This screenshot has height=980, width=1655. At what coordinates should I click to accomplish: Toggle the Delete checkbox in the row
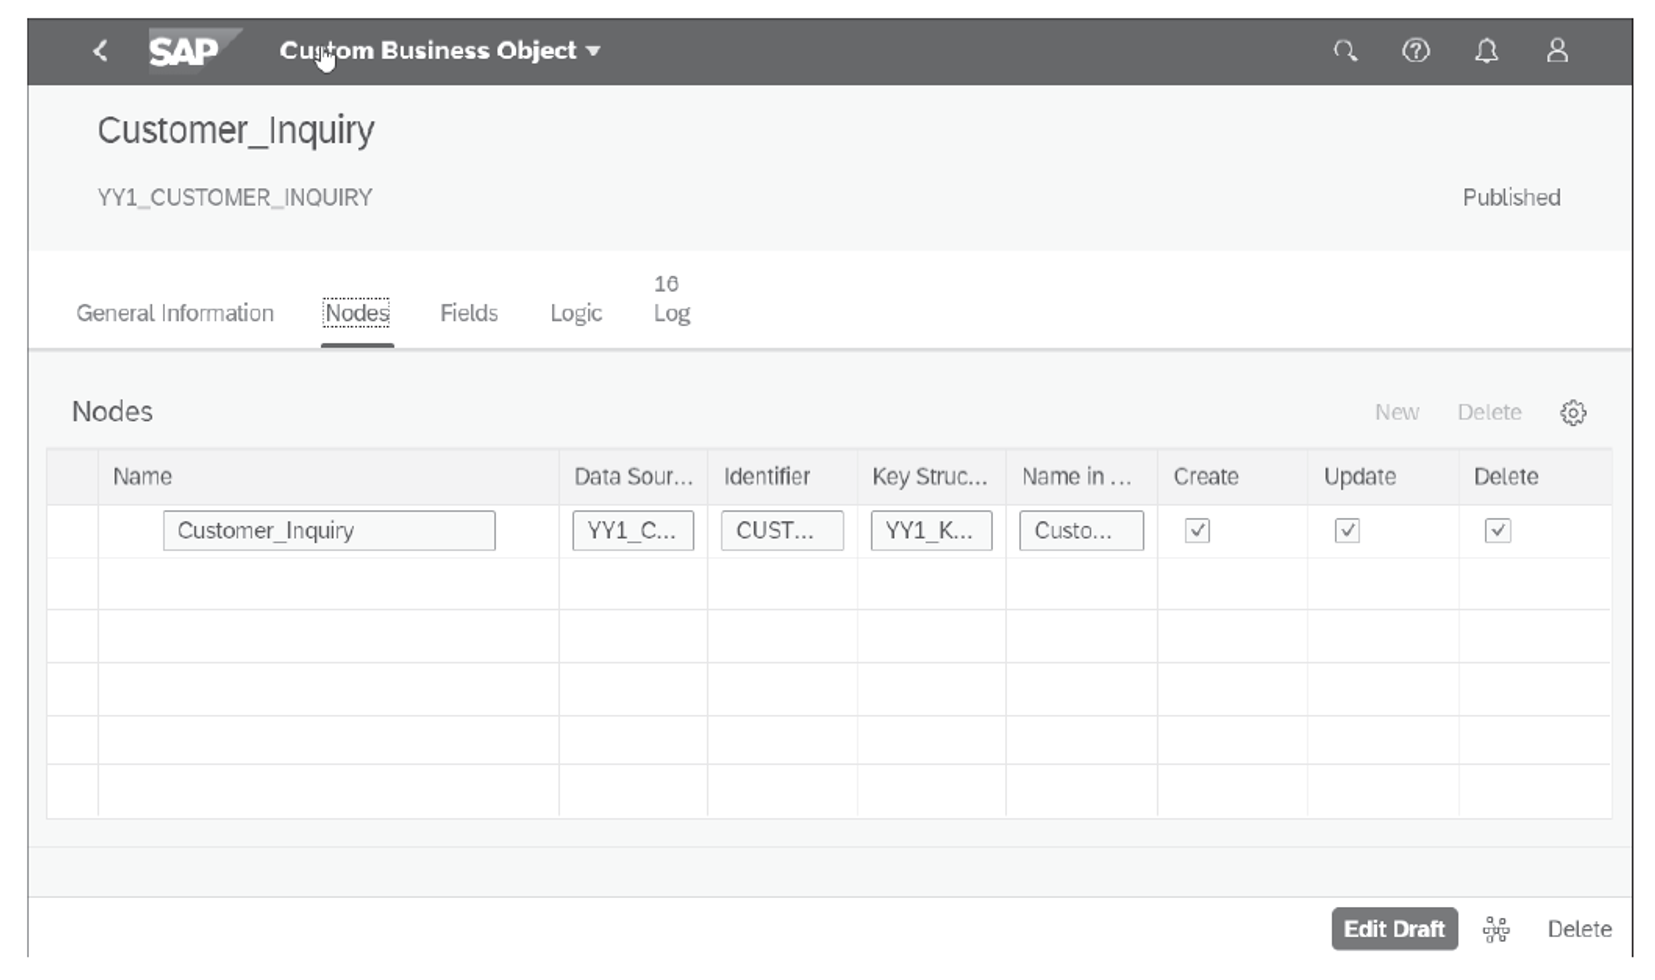tap(1497, 531)
